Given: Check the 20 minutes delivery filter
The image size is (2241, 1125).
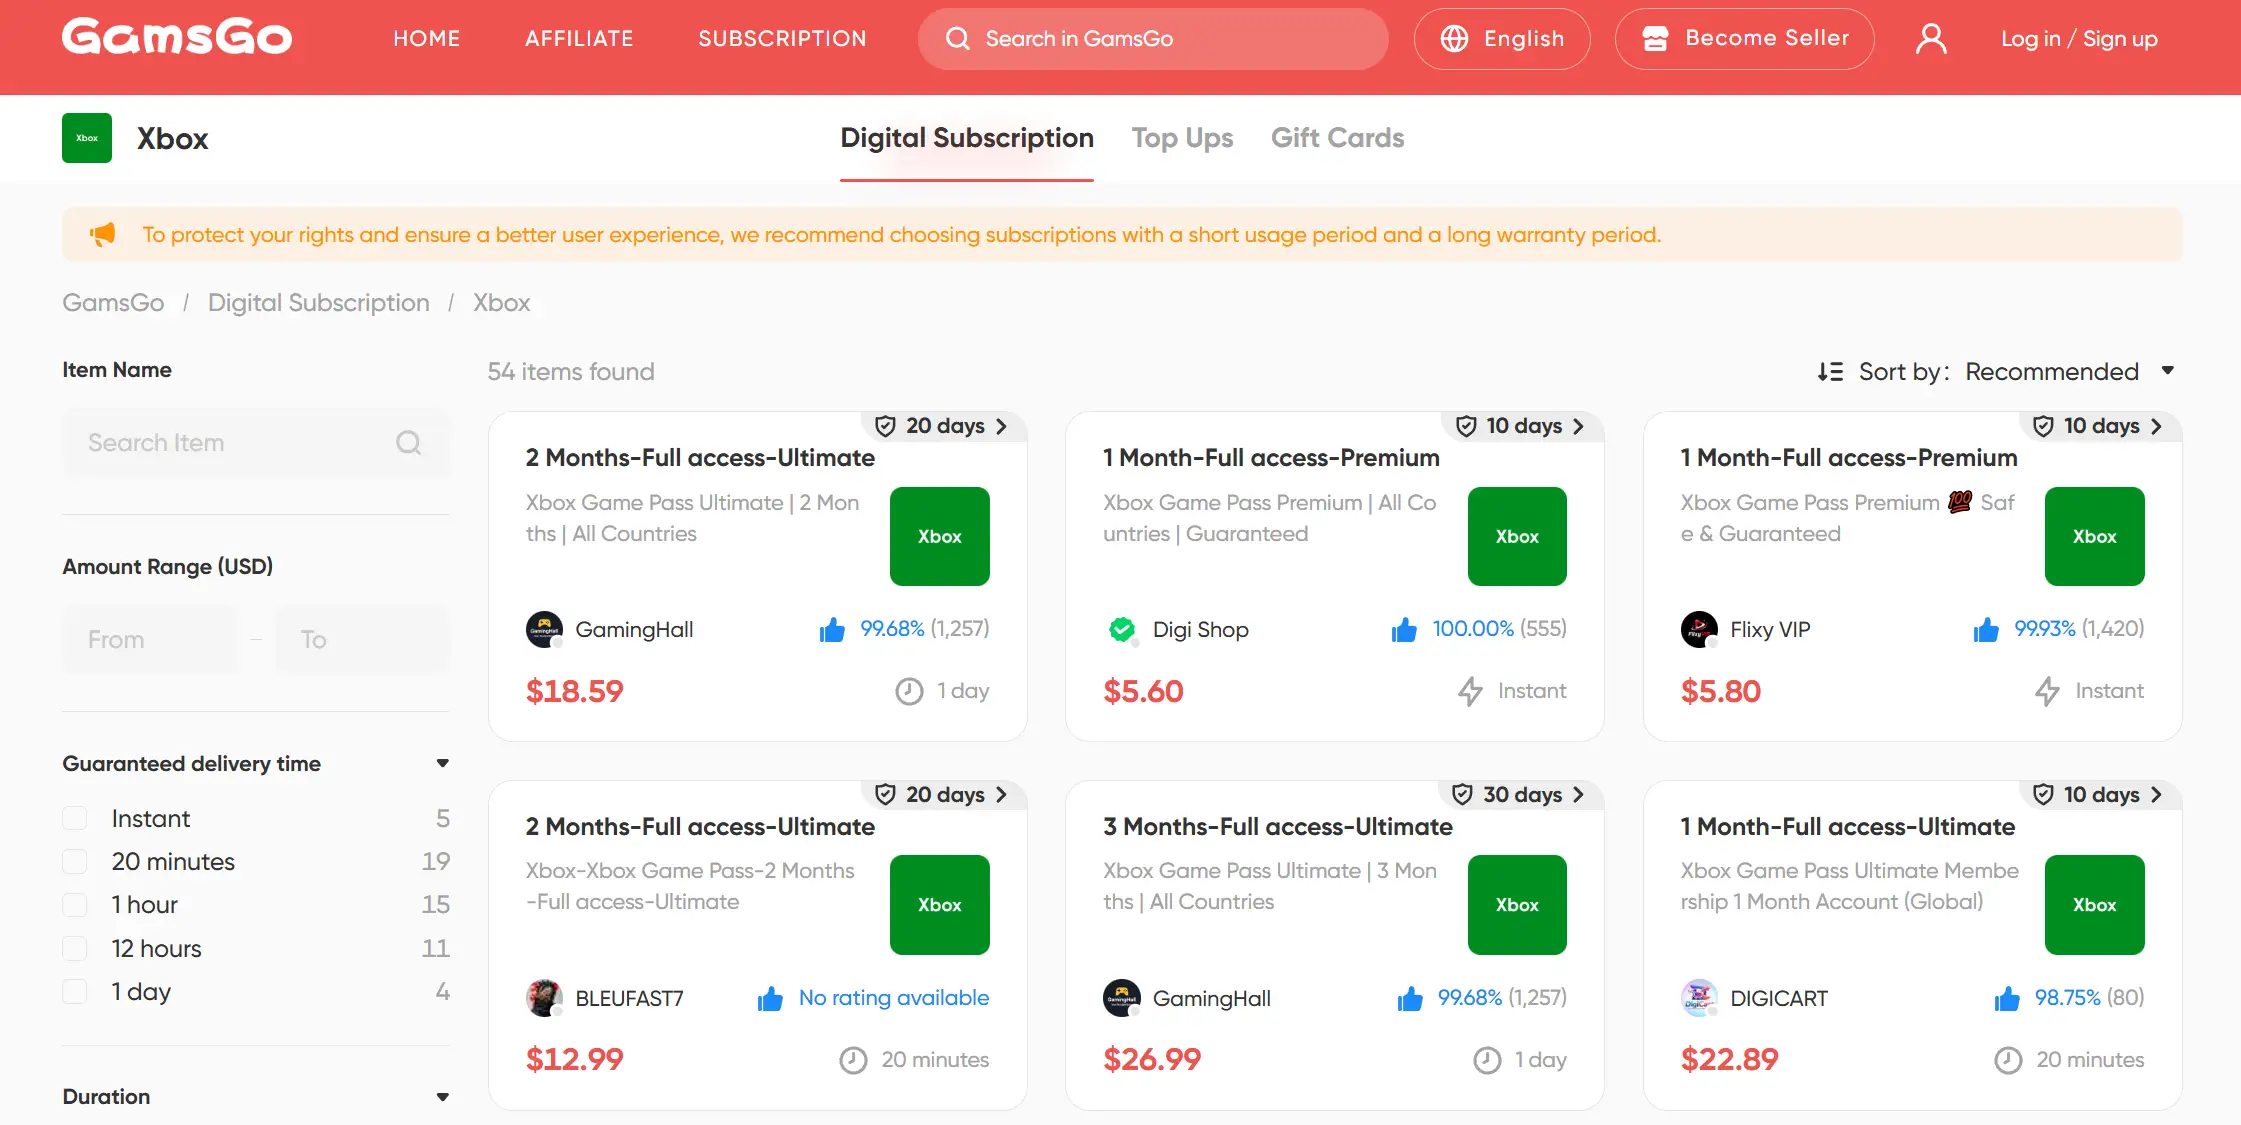Looking at the screenshot, I should point(75,862).
